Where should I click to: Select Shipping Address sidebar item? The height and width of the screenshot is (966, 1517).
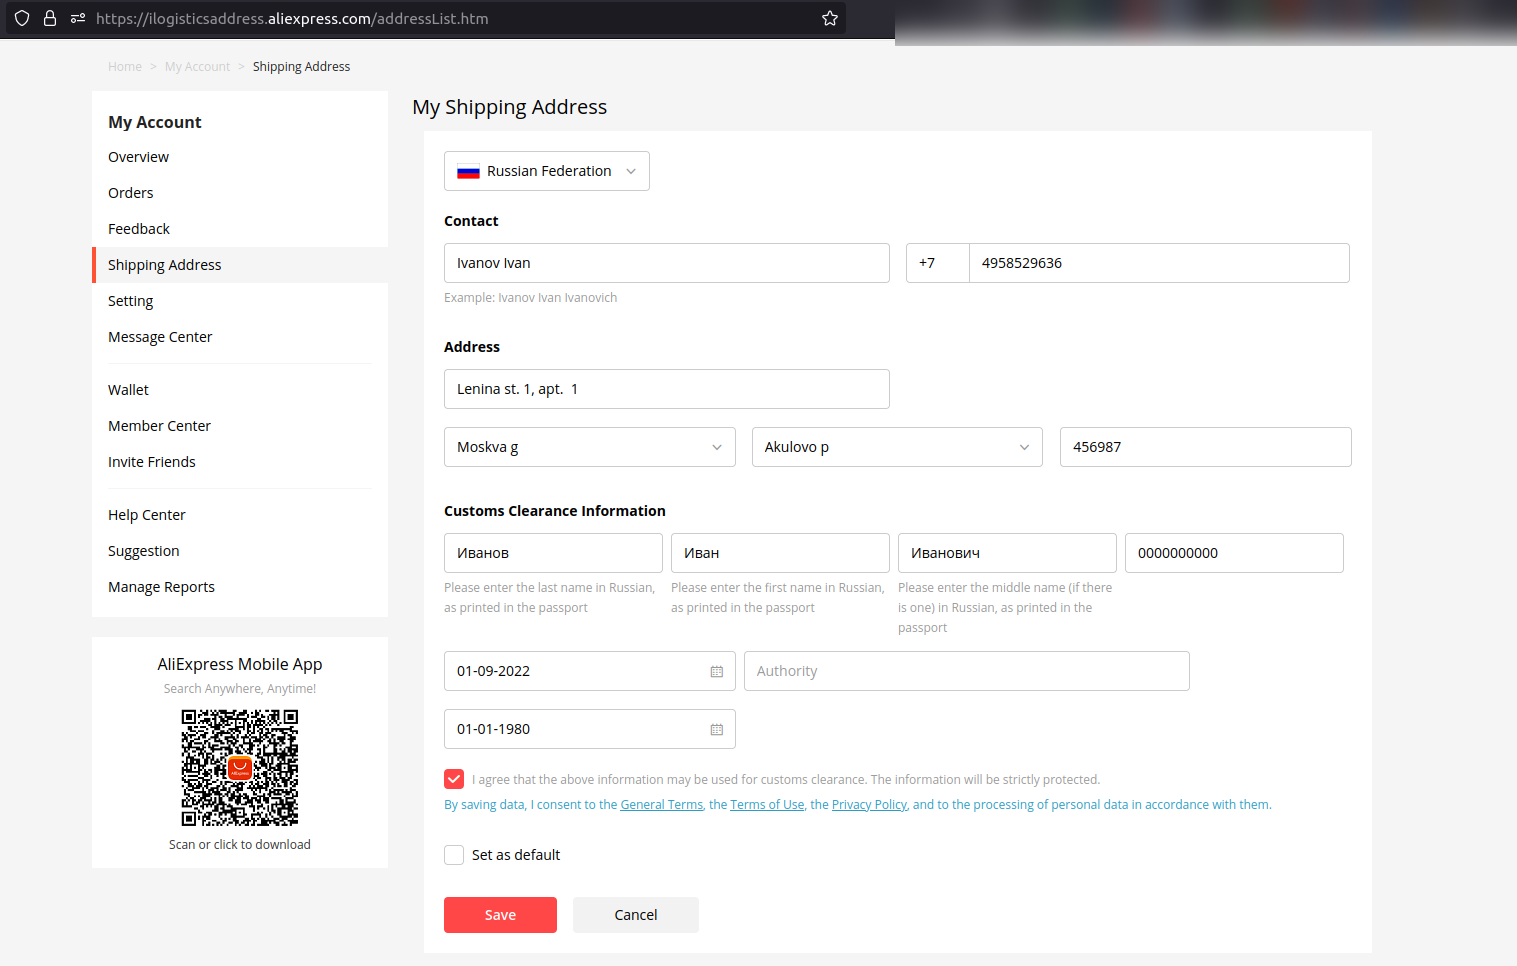(x=240, y=265)
